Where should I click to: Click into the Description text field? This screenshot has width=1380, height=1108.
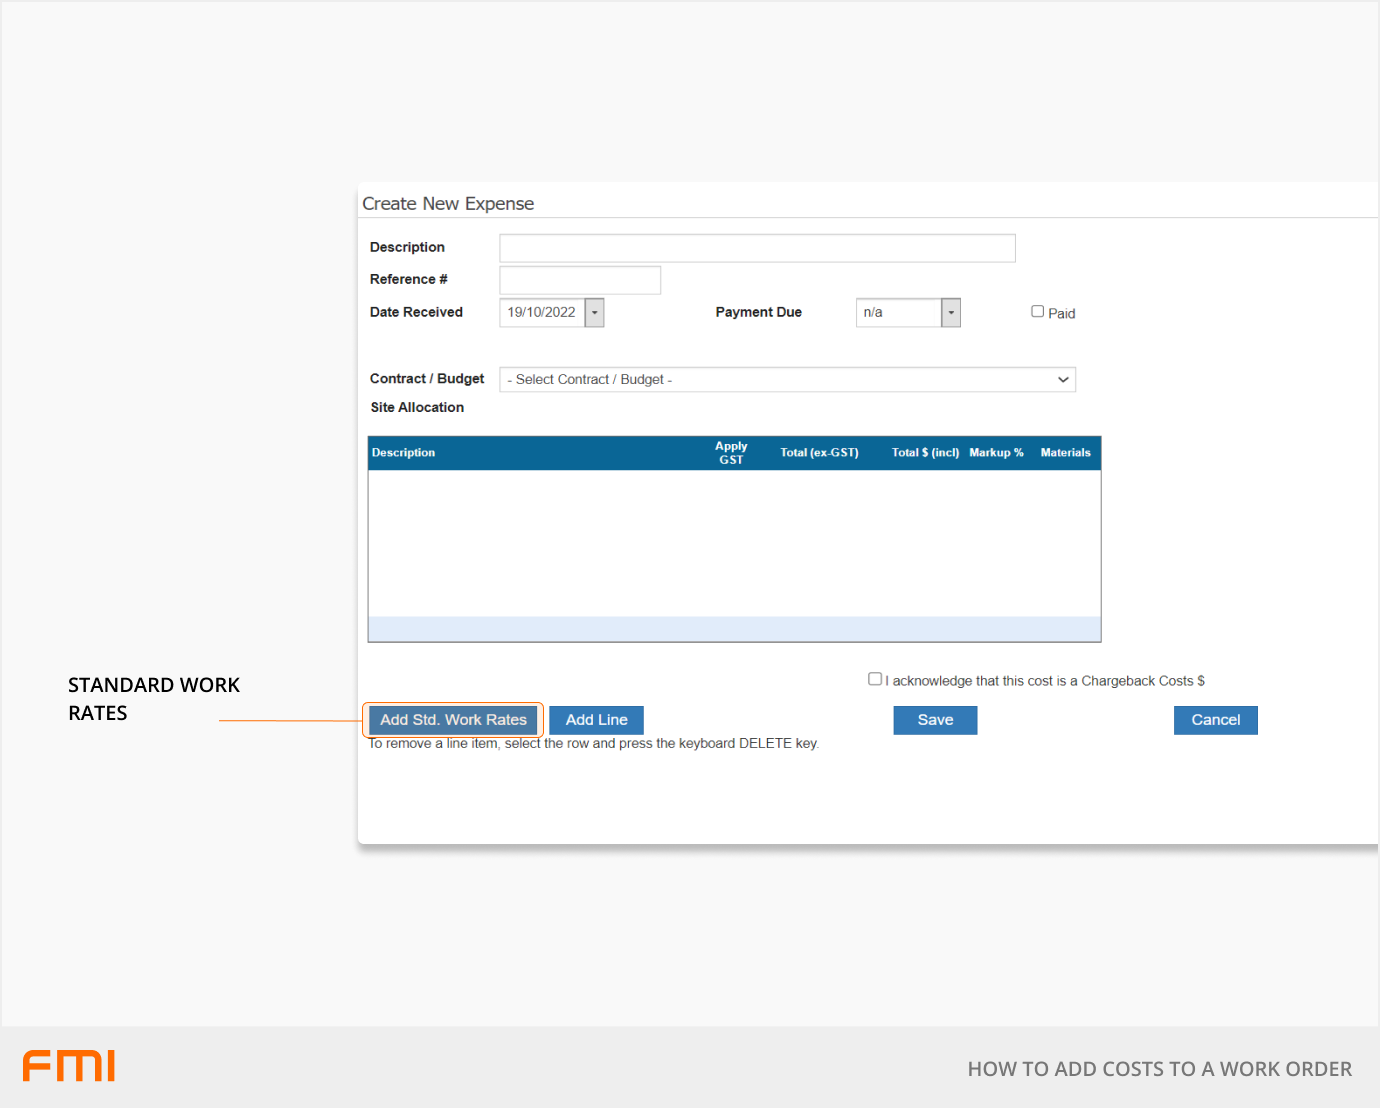(x=757, y=248)
